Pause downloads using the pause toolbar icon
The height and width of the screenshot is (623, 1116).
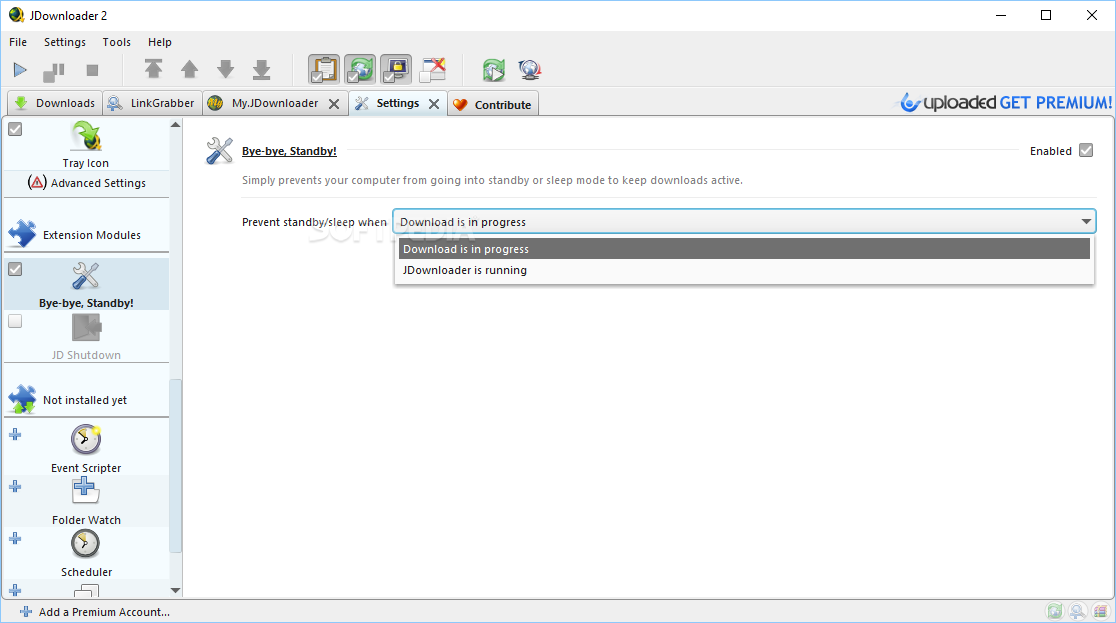(54, 70)
